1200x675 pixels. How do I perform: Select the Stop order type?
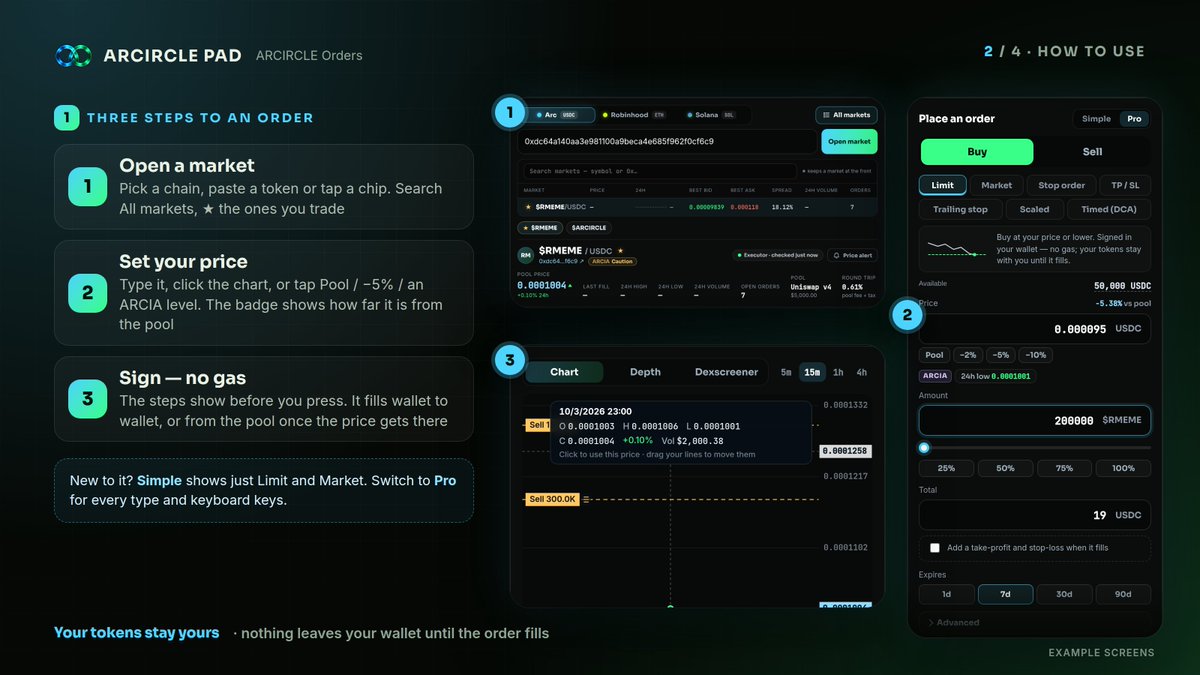point(1061,185)
